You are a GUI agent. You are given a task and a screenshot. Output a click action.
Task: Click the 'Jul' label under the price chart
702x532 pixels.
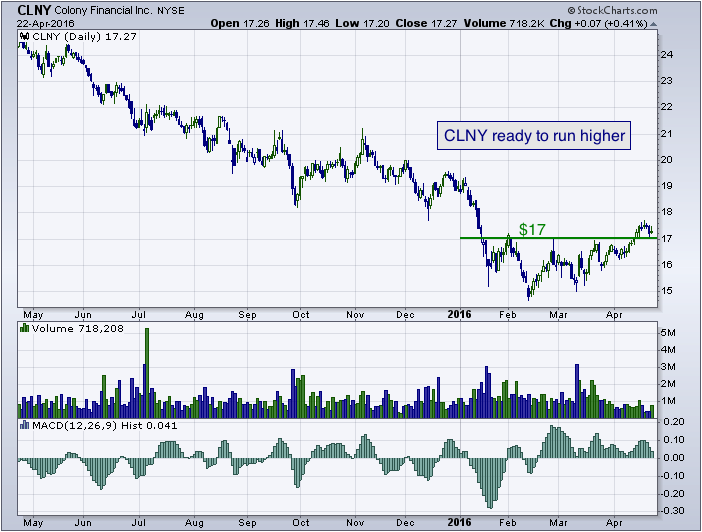click(139, 315)
